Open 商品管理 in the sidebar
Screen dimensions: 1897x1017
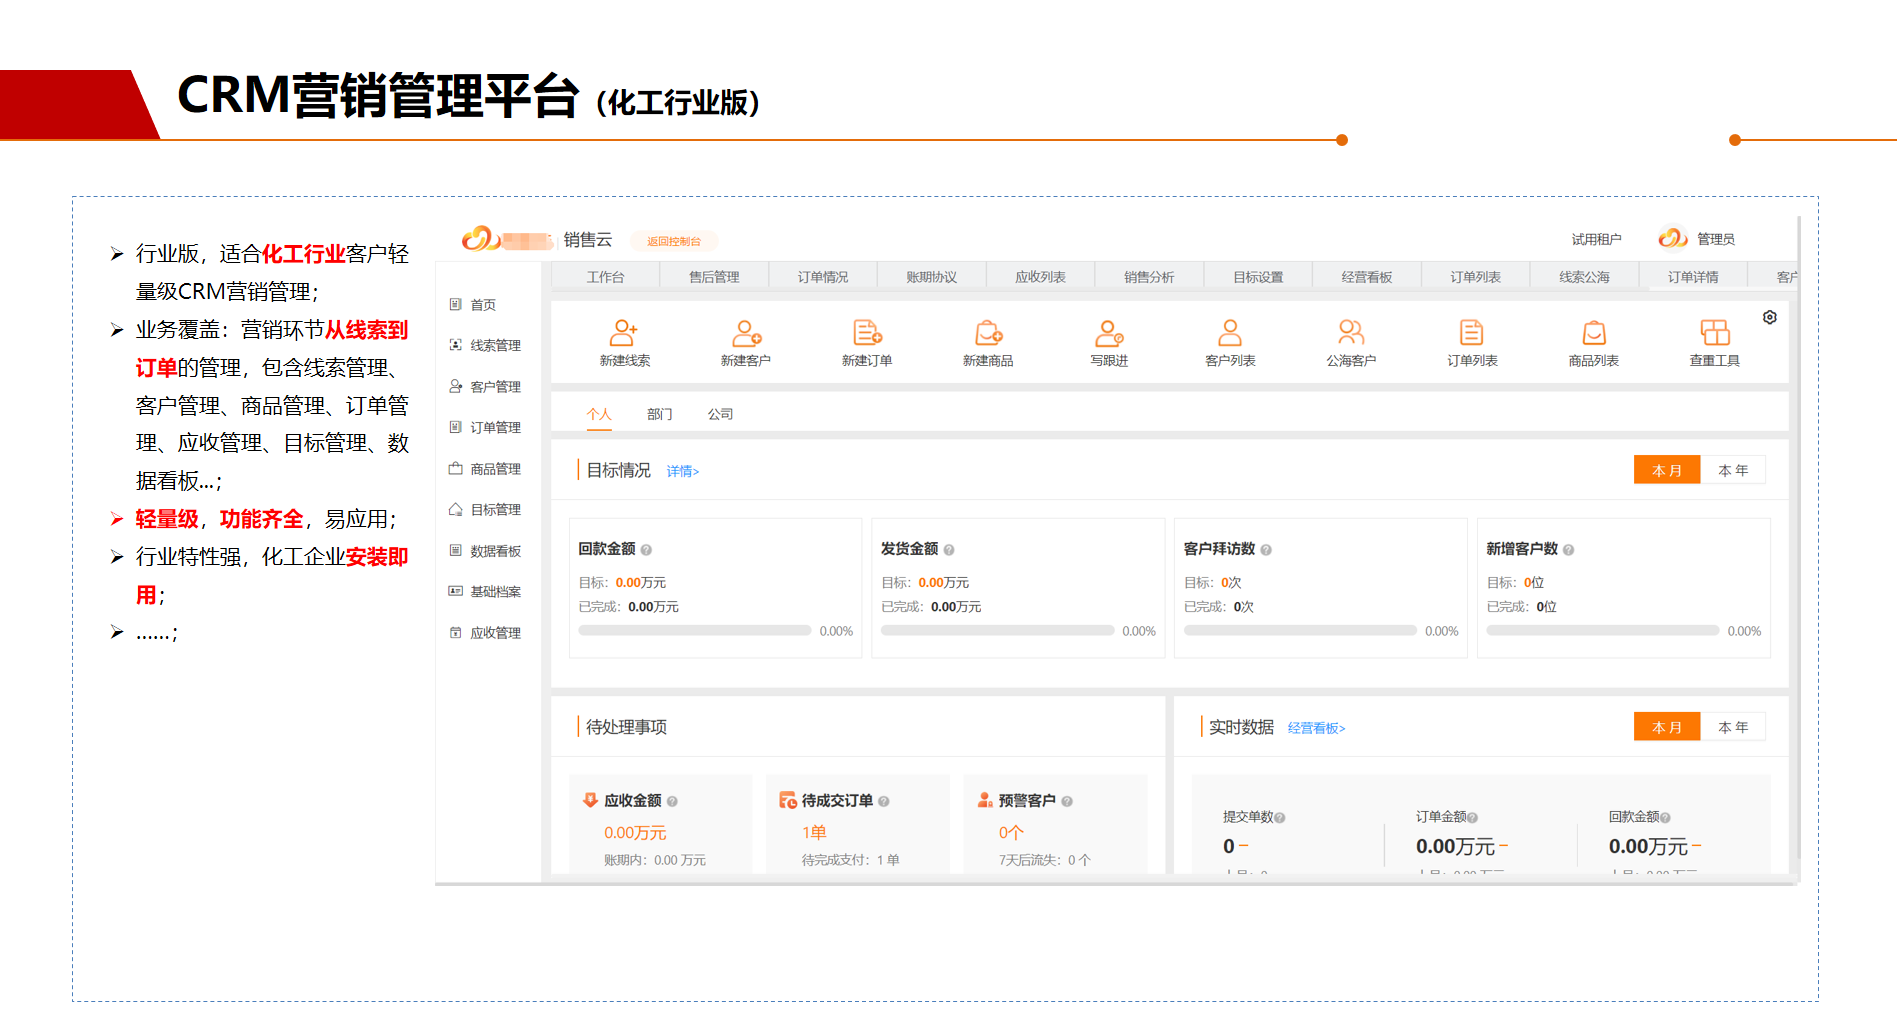tap(485, 469)
